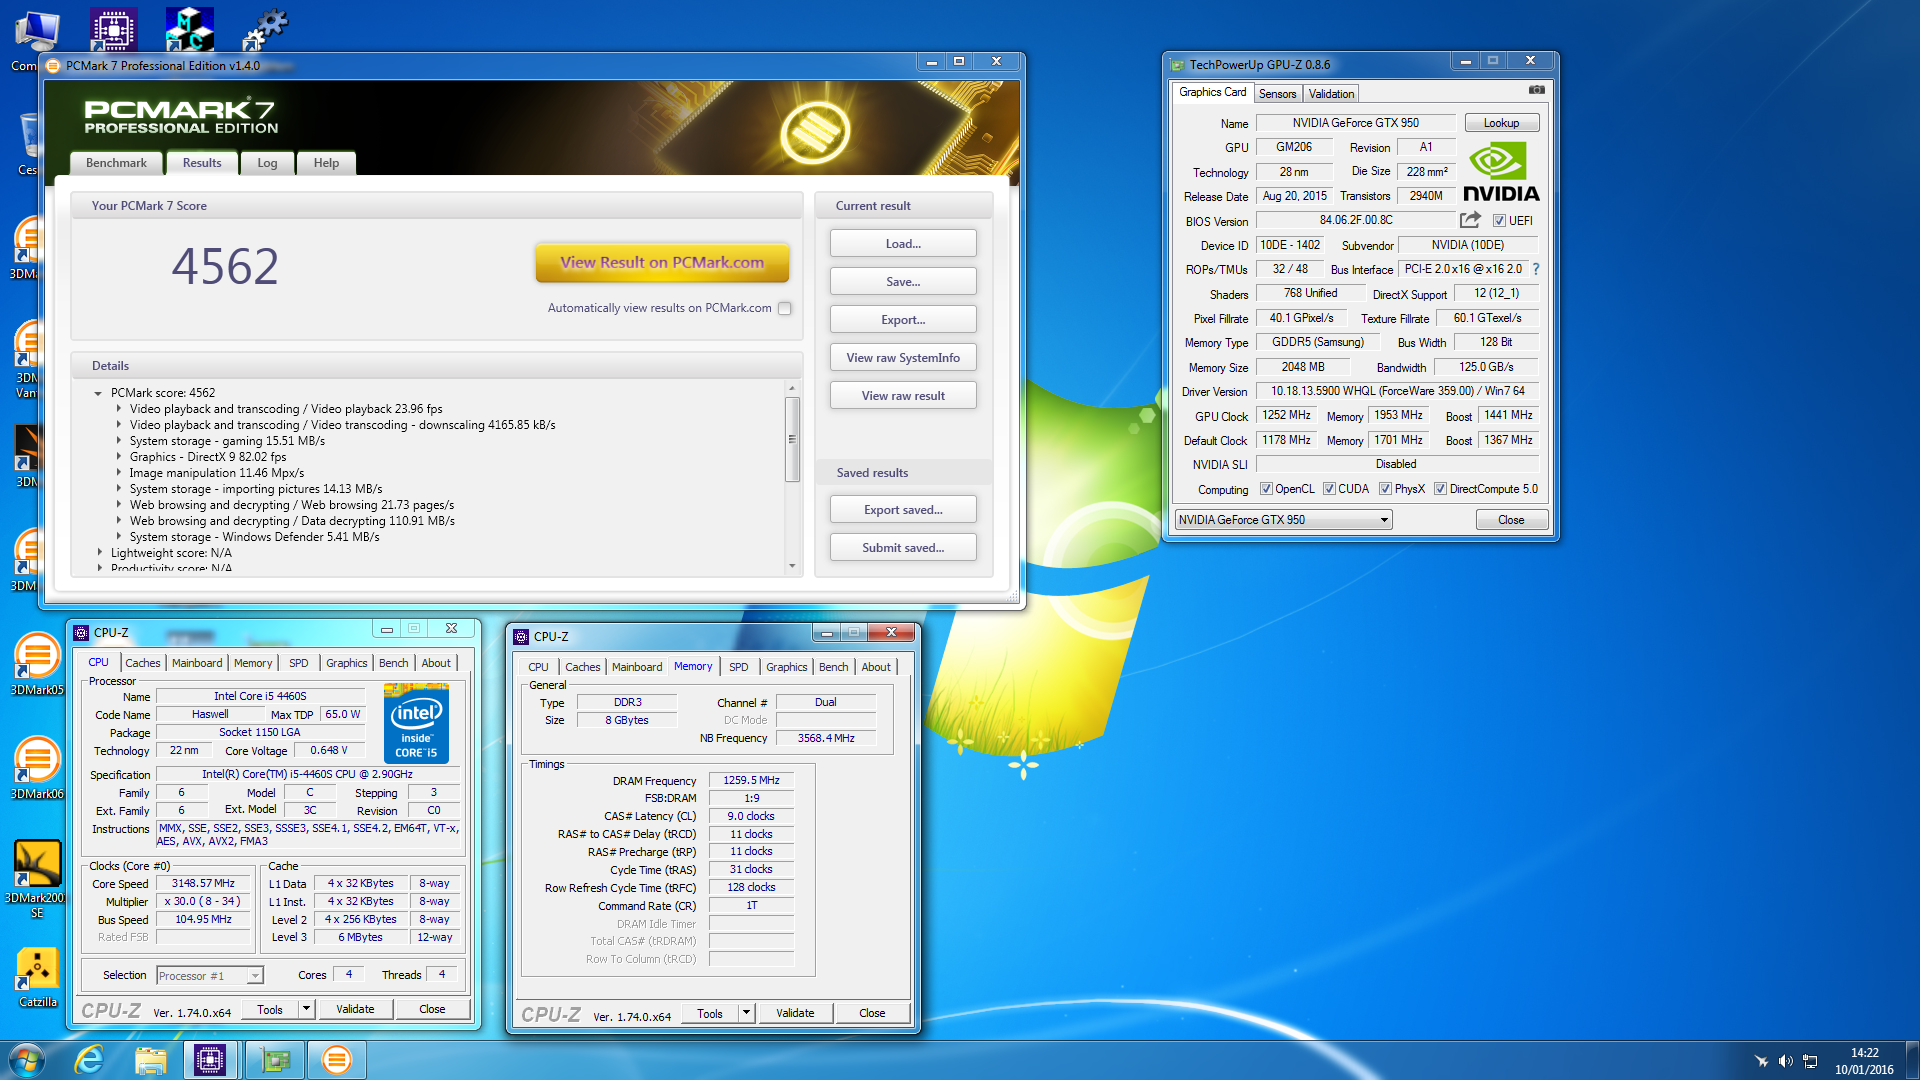Image resolution: width=1920 pixels, height=1080 pixels.
Task: Click the Intel Core i5 badge in CPU-Z
Action: tap(416, 723)
